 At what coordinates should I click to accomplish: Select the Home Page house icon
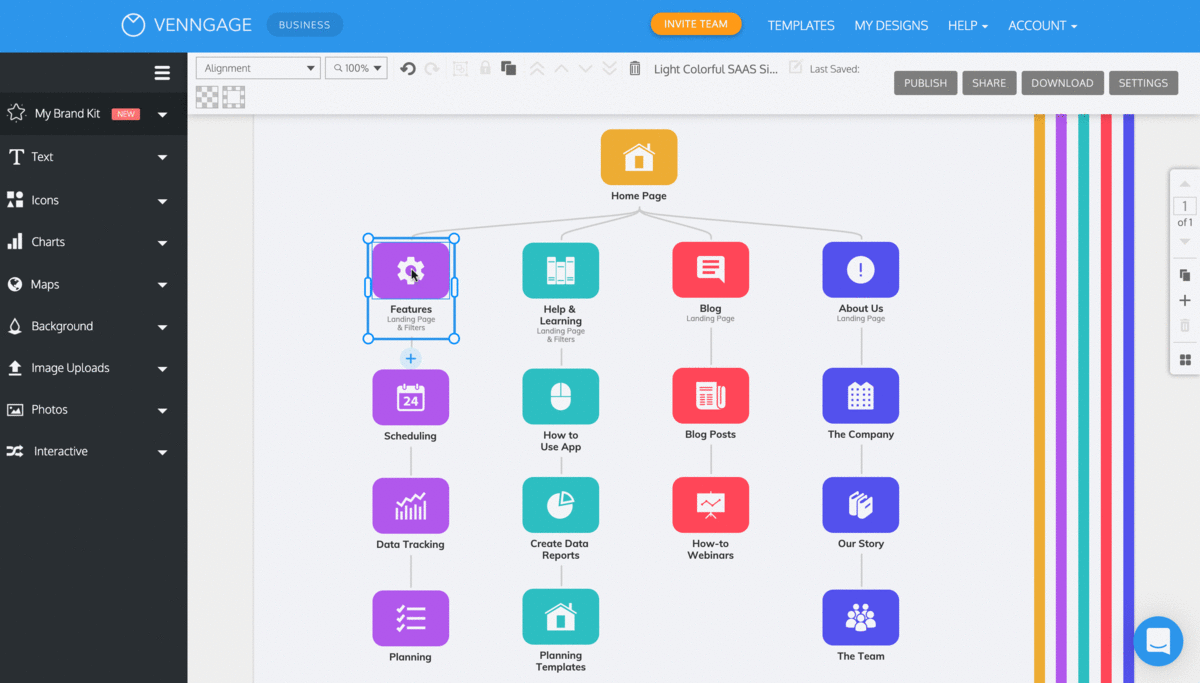639,157
